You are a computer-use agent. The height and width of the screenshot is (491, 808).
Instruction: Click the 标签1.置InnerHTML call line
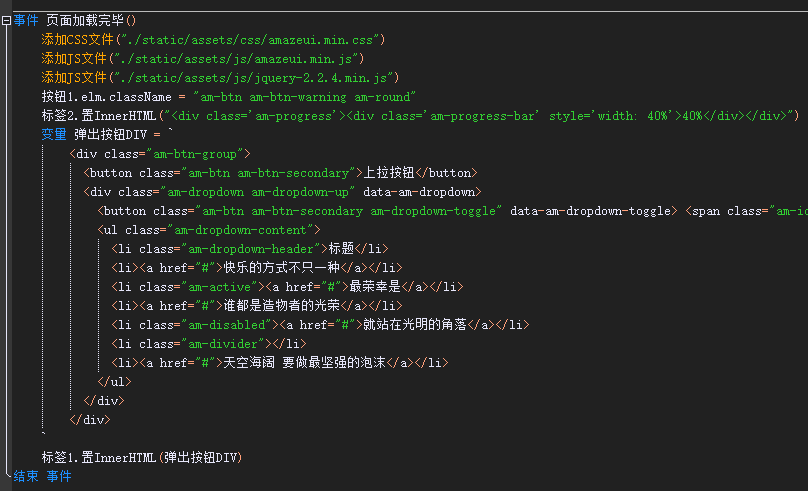(x=142, y=458)
